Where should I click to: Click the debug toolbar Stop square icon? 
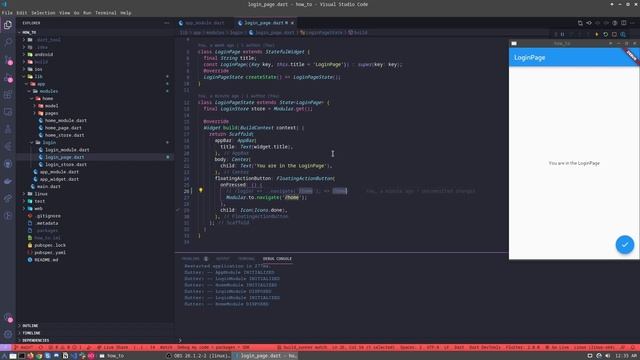(x=614, y=35)
